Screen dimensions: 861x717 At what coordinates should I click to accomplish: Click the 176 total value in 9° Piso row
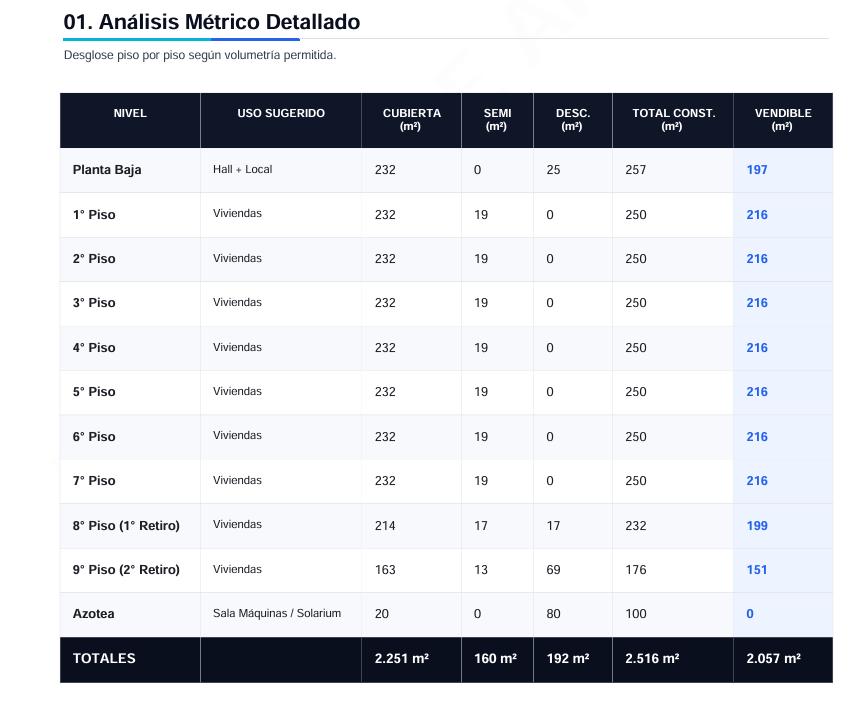coord(635,569)
